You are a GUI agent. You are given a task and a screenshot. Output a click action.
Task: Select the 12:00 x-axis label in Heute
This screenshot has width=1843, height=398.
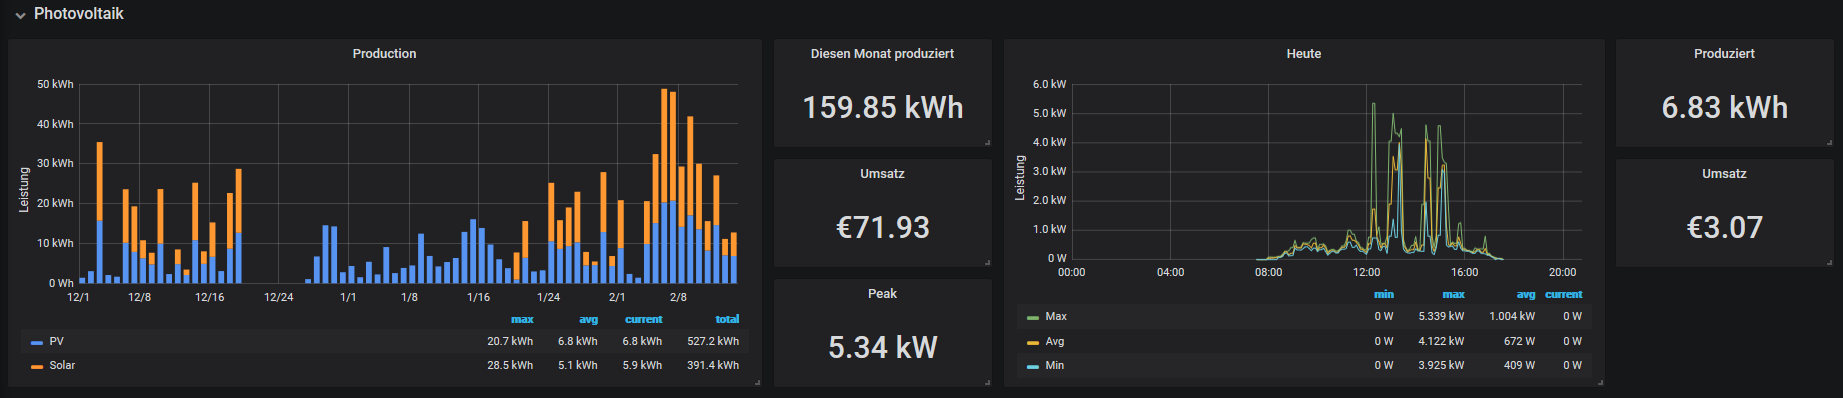1366,272
